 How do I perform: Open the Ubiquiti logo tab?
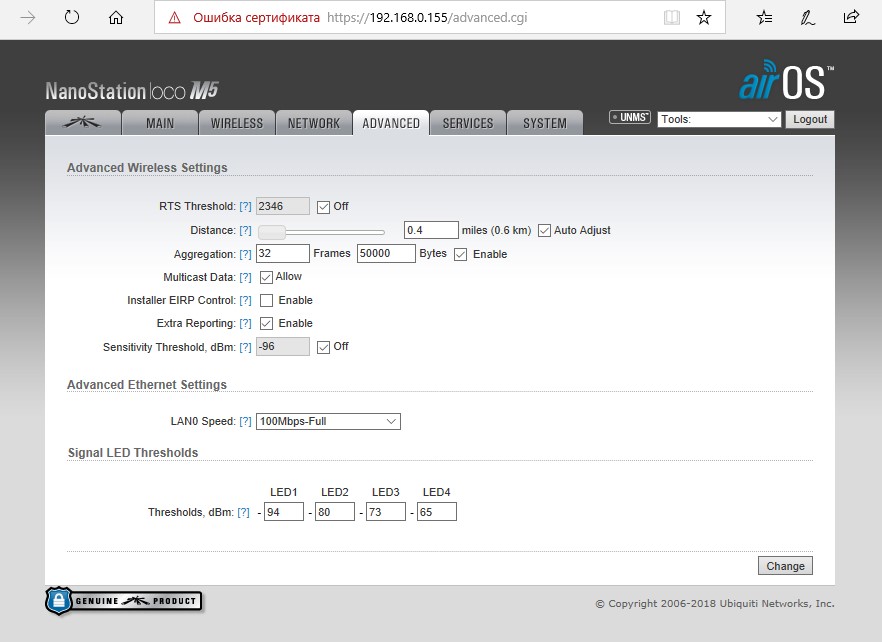pyautogui.click(x=83, y=123)
